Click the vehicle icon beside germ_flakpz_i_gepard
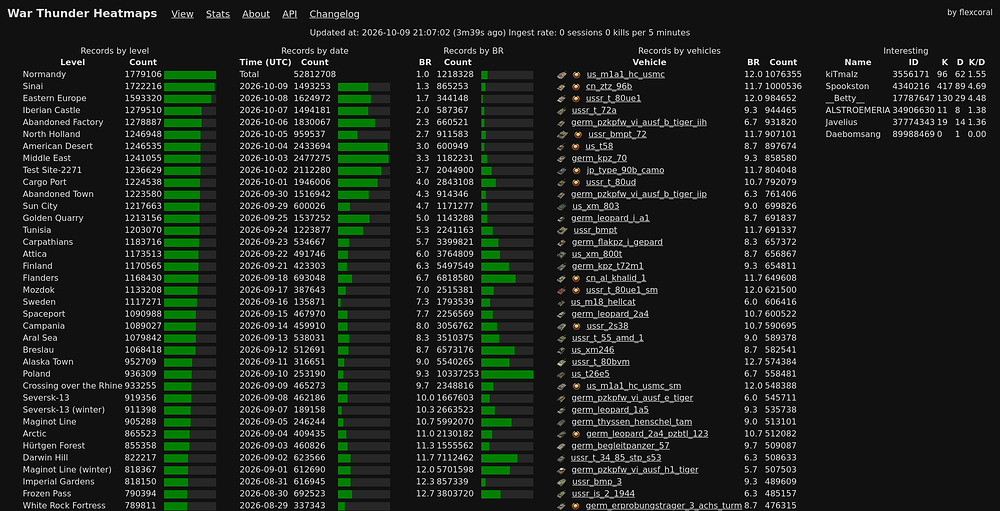Image resolution: width=1000 pixels, height=511 pixels. pyautogui.click(x=561, y=242)
